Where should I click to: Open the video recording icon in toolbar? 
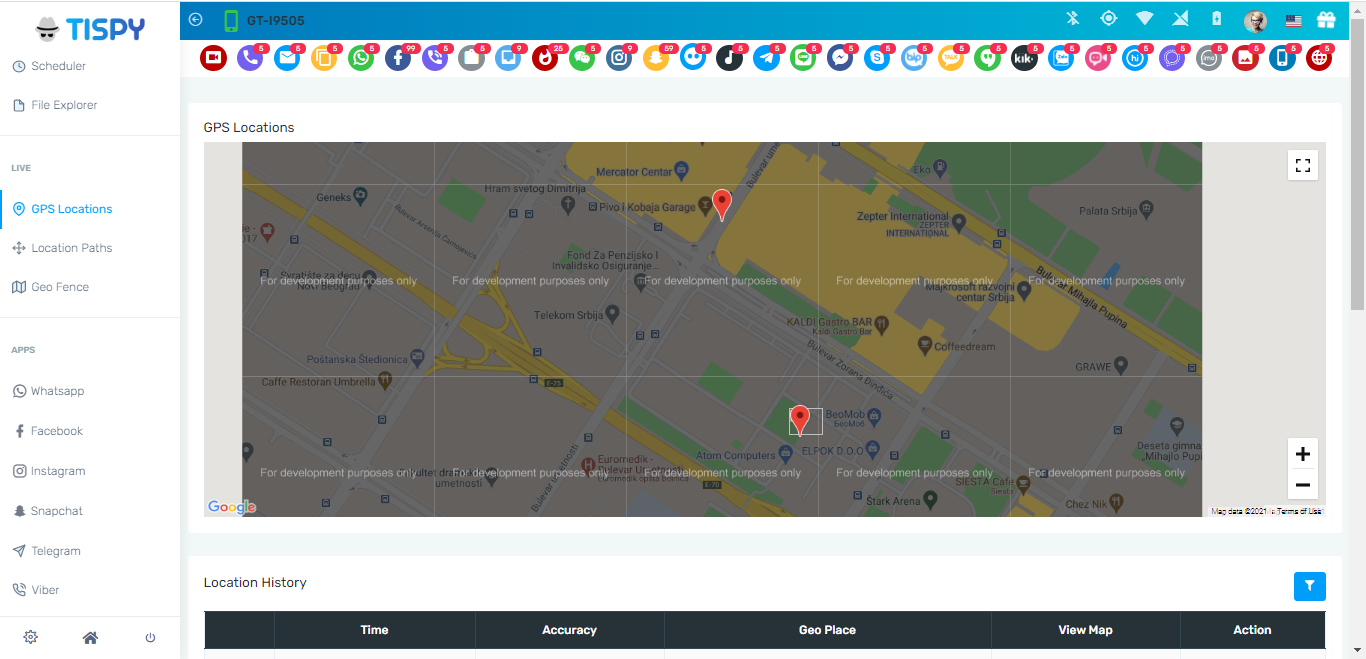pyautogui.click(x=213, y=58)
